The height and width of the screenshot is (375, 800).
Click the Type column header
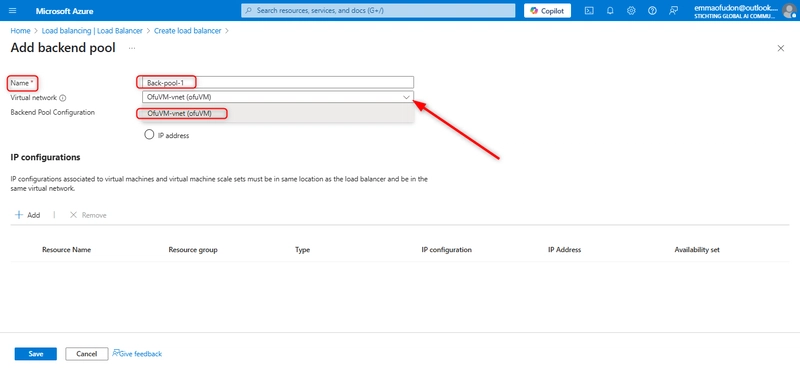coord(302,250)
